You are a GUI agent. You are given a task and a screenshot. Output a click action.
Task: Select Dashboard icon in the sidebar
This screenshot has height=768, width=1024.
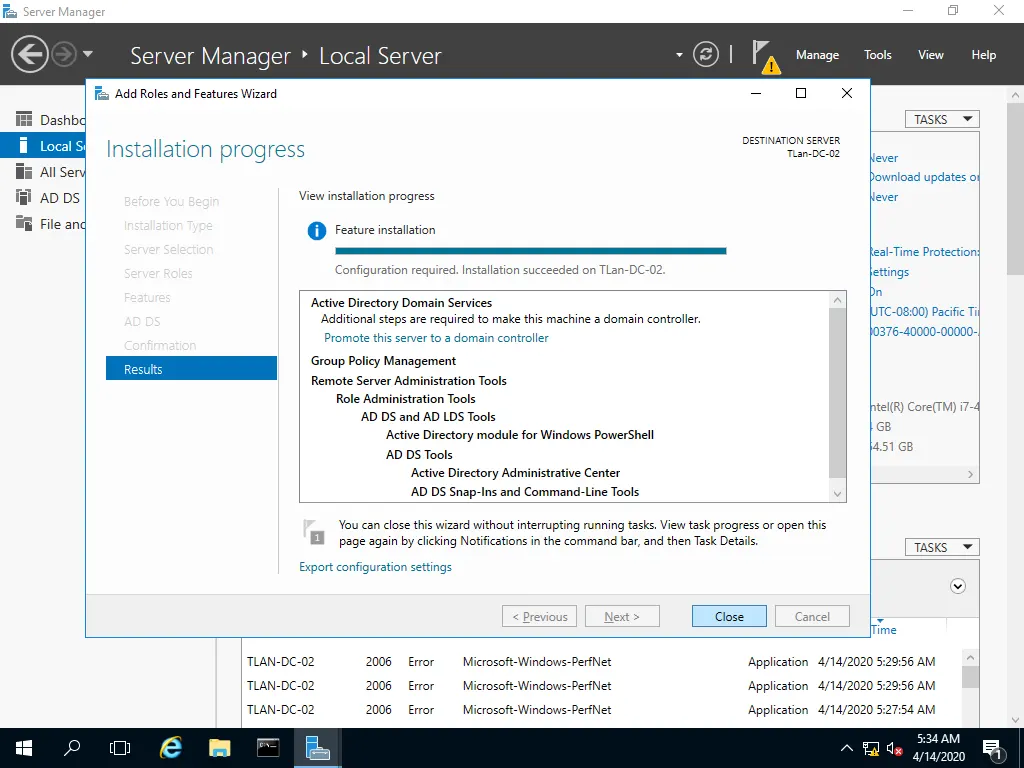(x=24, y=120)
